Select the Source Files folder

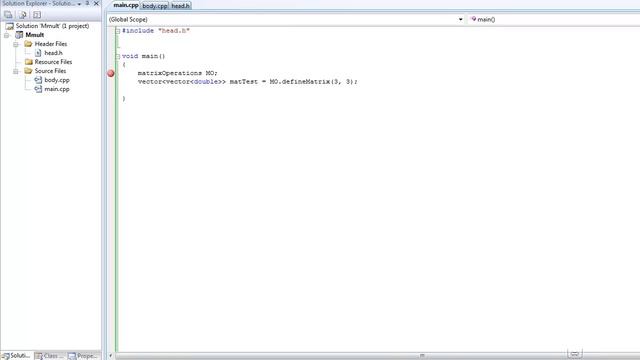point(50,71)
